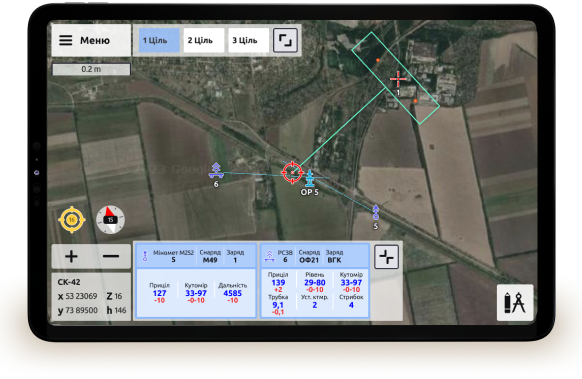
Task: Zoom out with the minus button
Action: coord(111,256)
